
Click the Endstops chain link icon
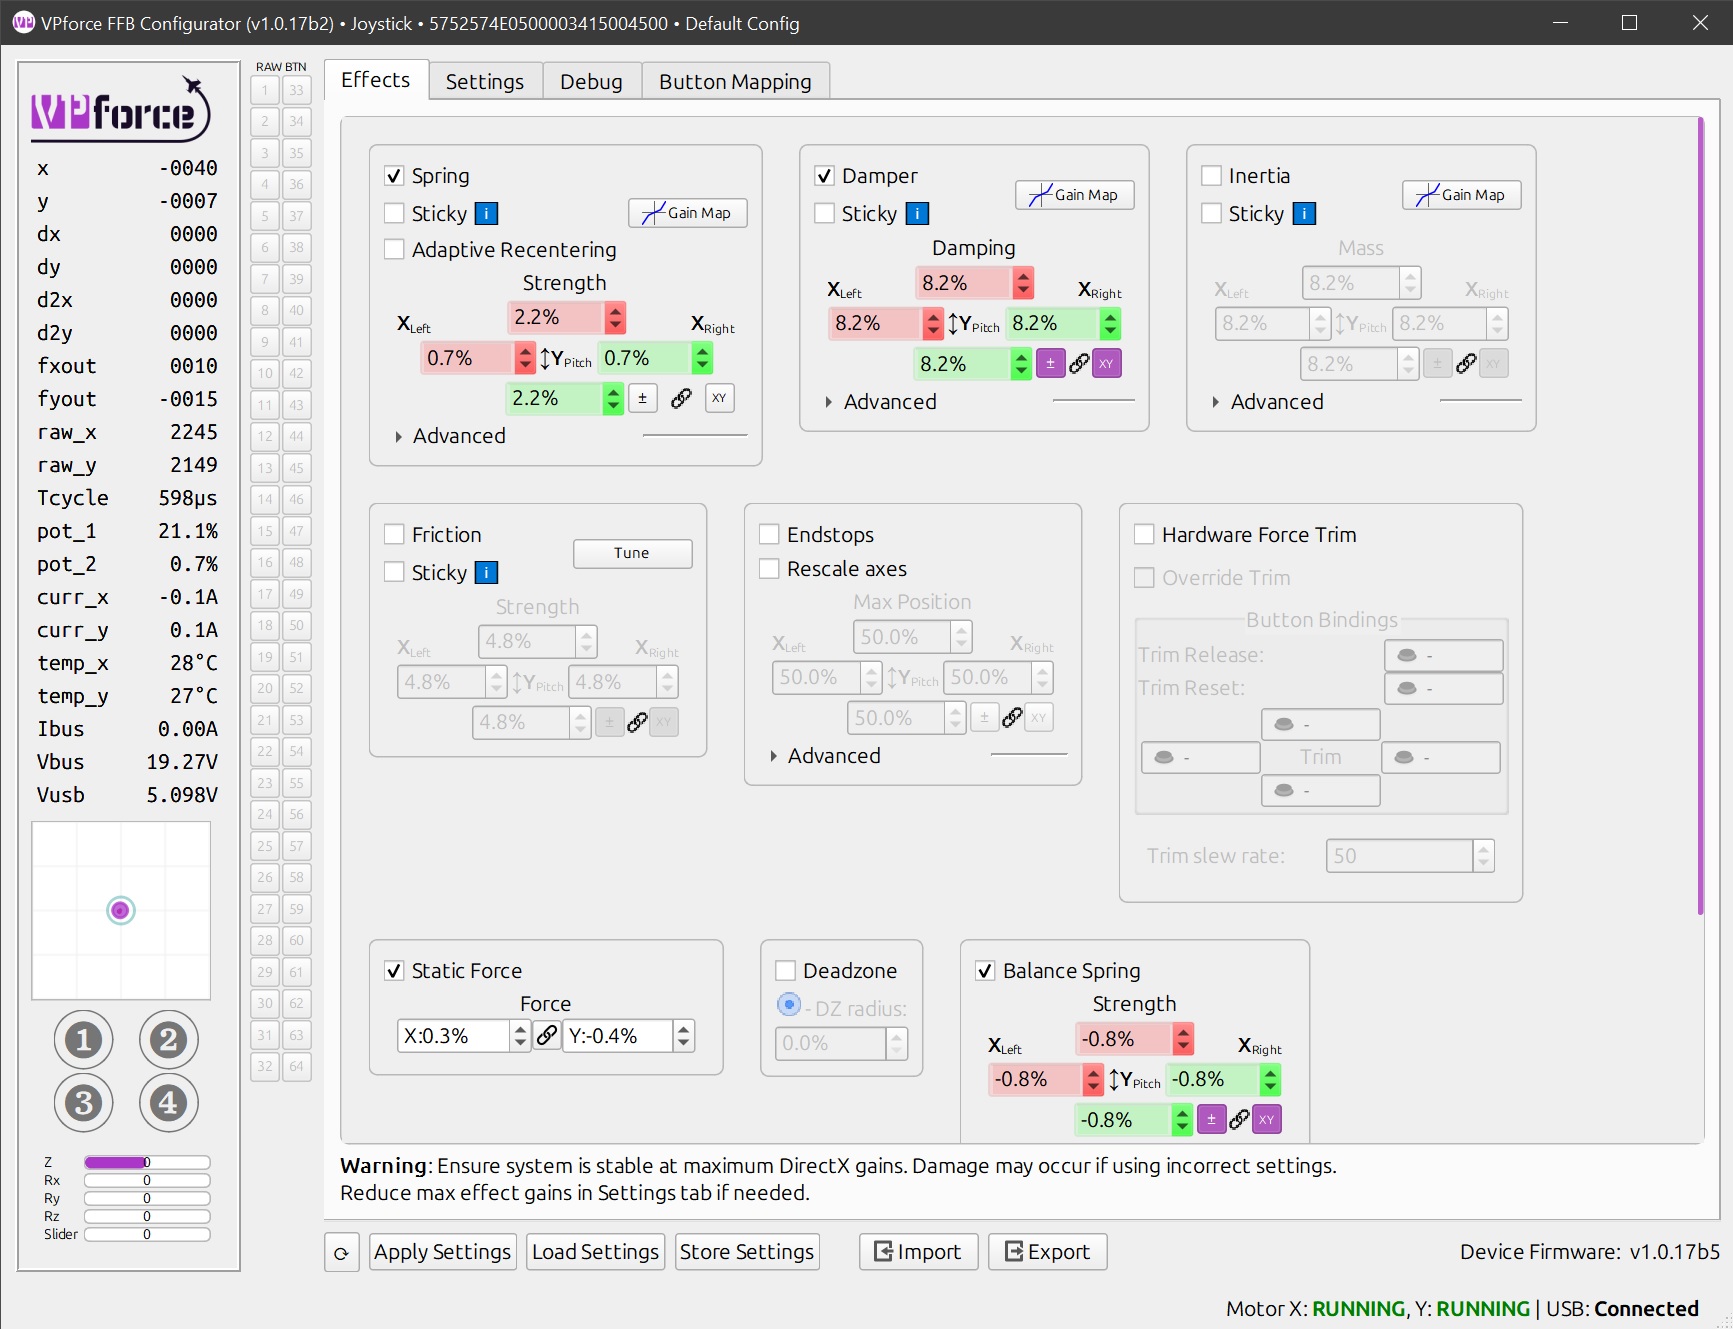(x=1012, y=717)
